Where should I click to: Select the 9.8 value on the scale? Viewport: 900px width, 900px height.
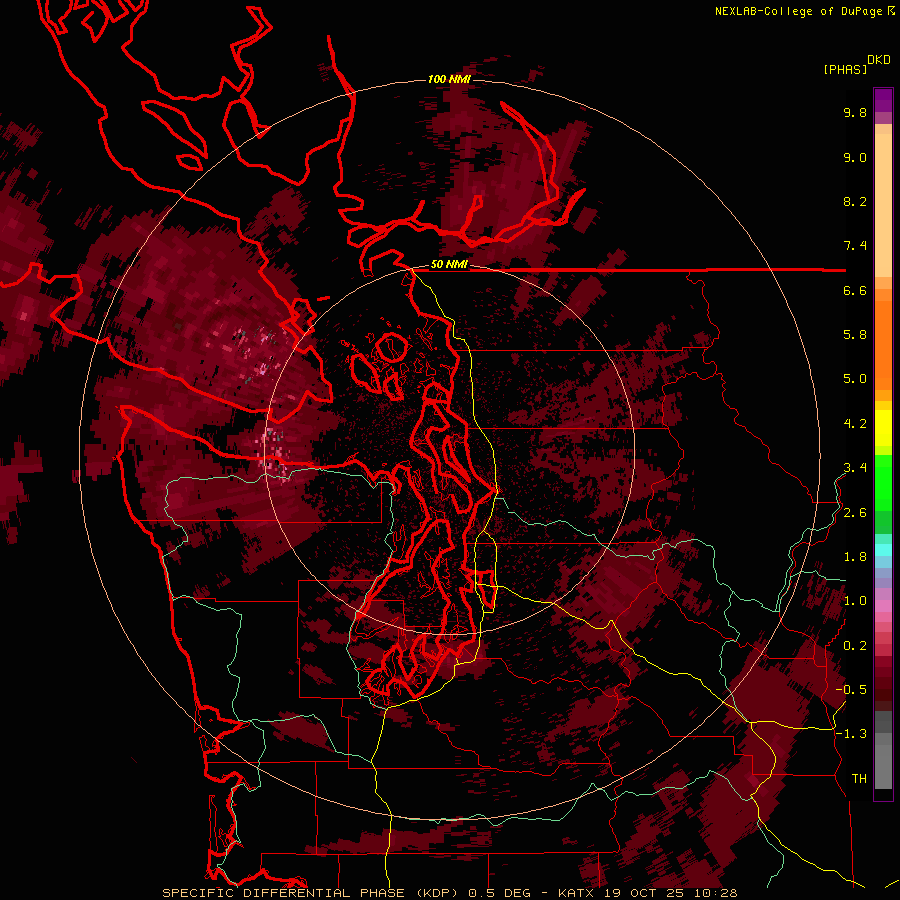click(x=855, y=112)
